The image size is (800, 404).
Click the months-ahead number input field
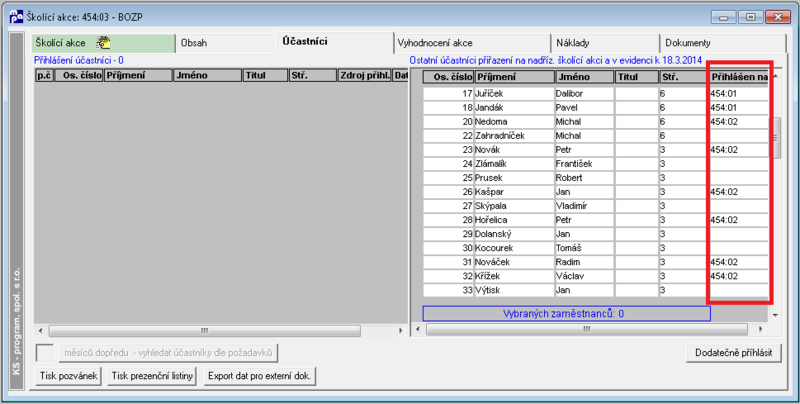pyautogui.click(x=44, y=352)
